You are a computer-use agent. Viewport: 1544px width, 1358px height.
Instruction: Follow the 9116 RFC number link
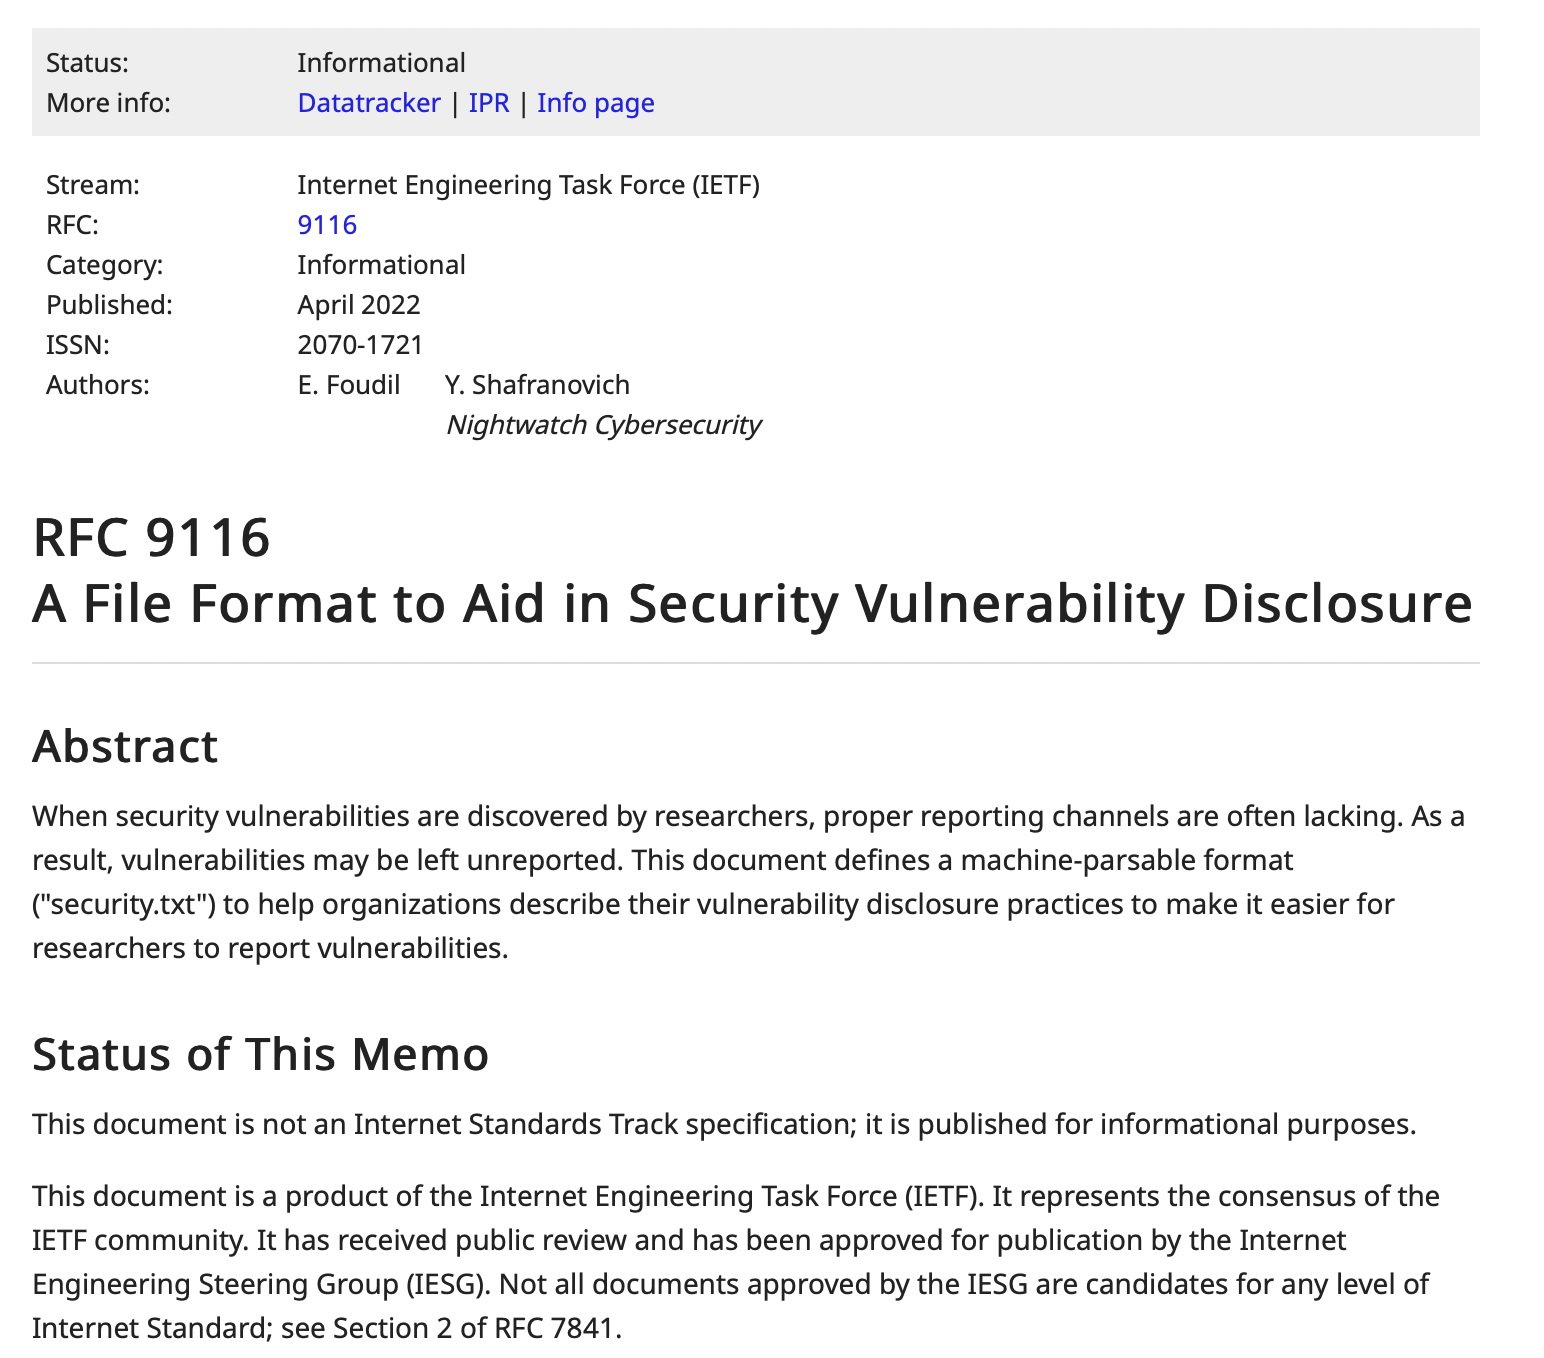[x=327, y=225]
